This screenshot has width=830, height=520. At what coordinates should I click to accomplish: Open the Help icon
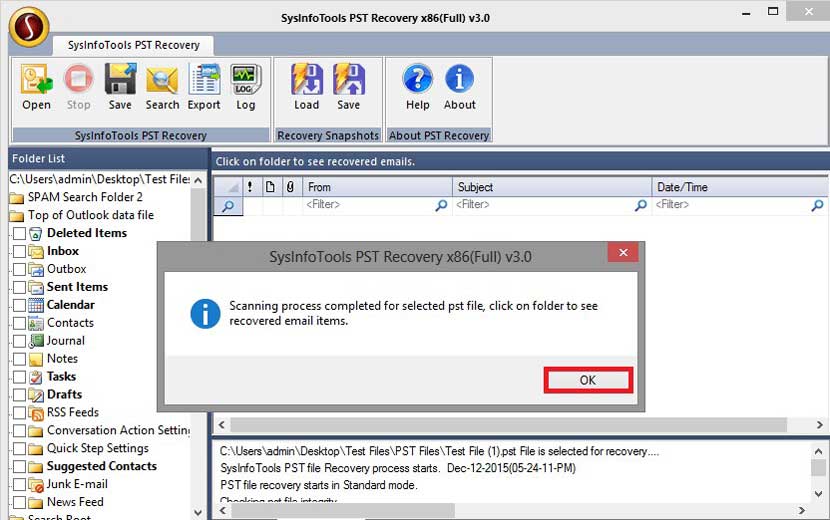(x=418, y=79)
